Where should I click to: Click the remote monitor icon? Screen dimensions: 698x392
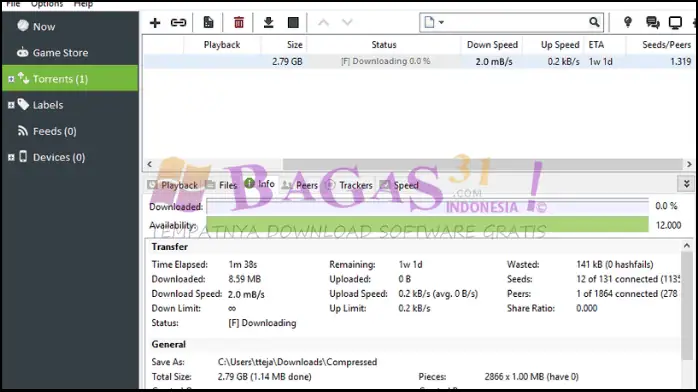[675, 23]
